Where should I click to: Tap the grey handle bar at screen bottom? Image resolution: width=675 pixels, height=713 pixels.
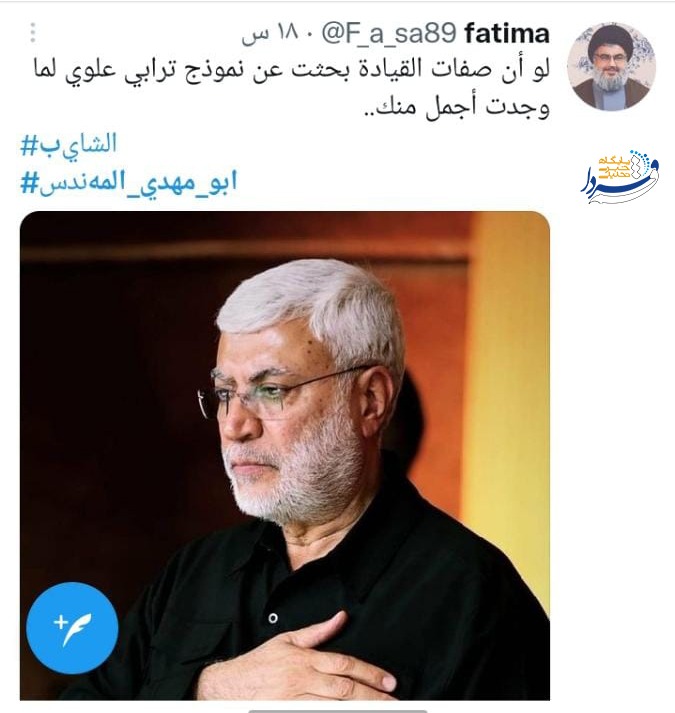(x=338, y=711)
